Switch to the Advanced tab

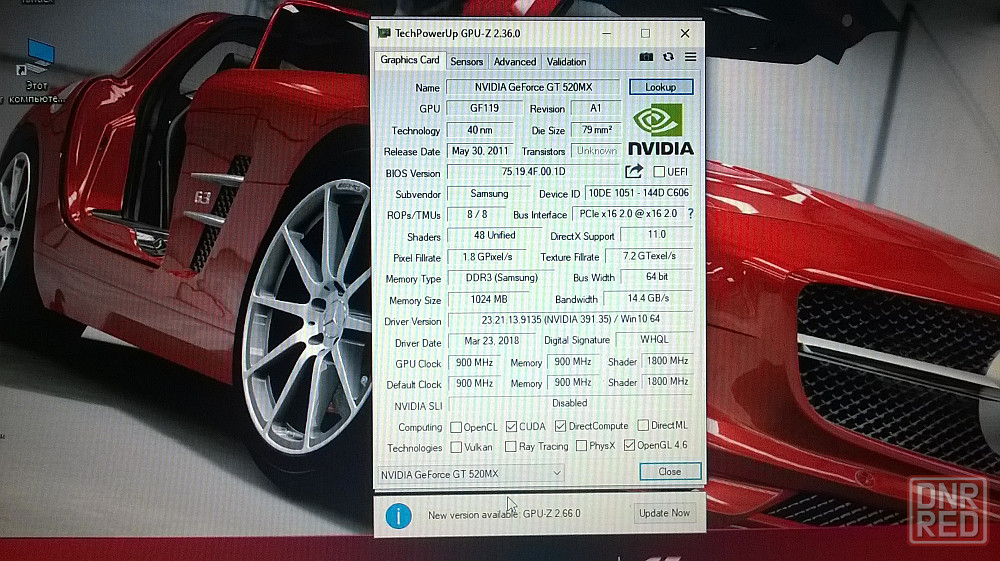coord(515,62)
